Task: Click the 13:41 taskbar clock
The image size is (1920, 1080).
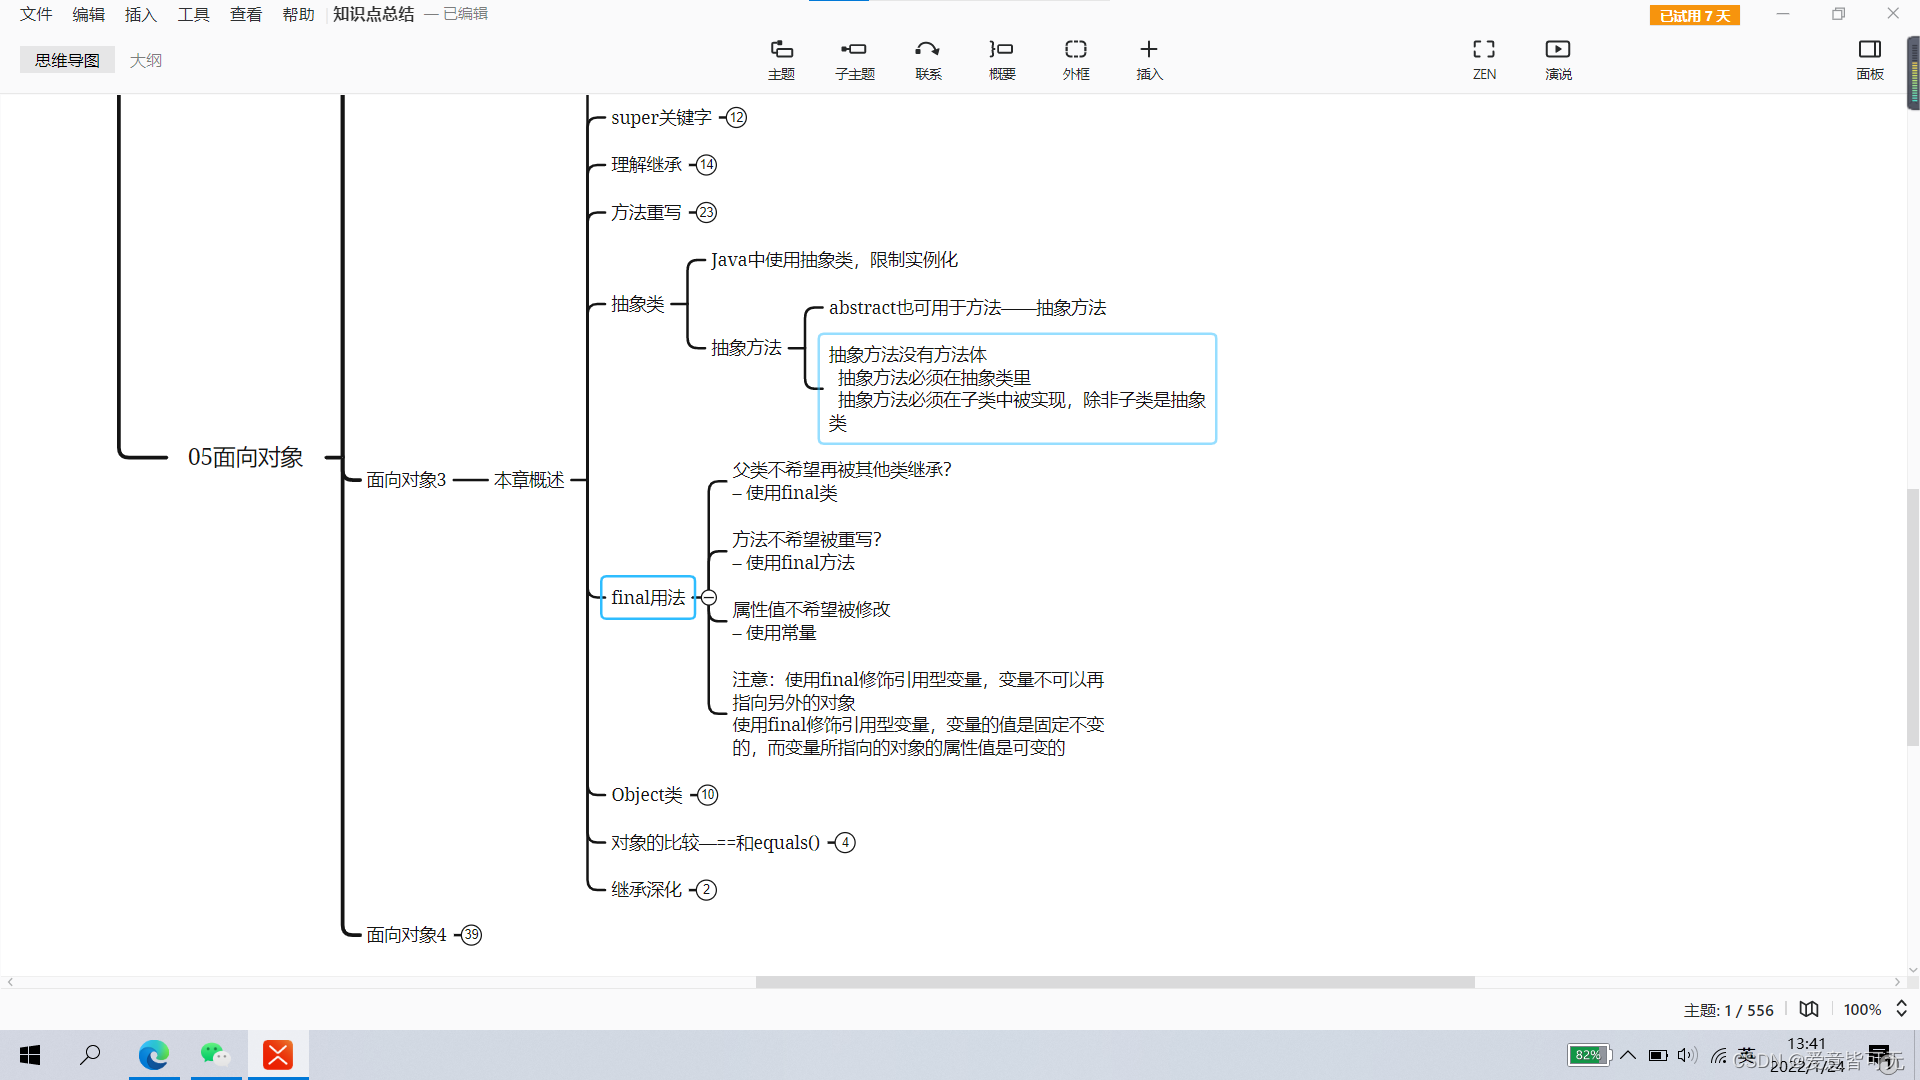Action: (1806, 1044)
